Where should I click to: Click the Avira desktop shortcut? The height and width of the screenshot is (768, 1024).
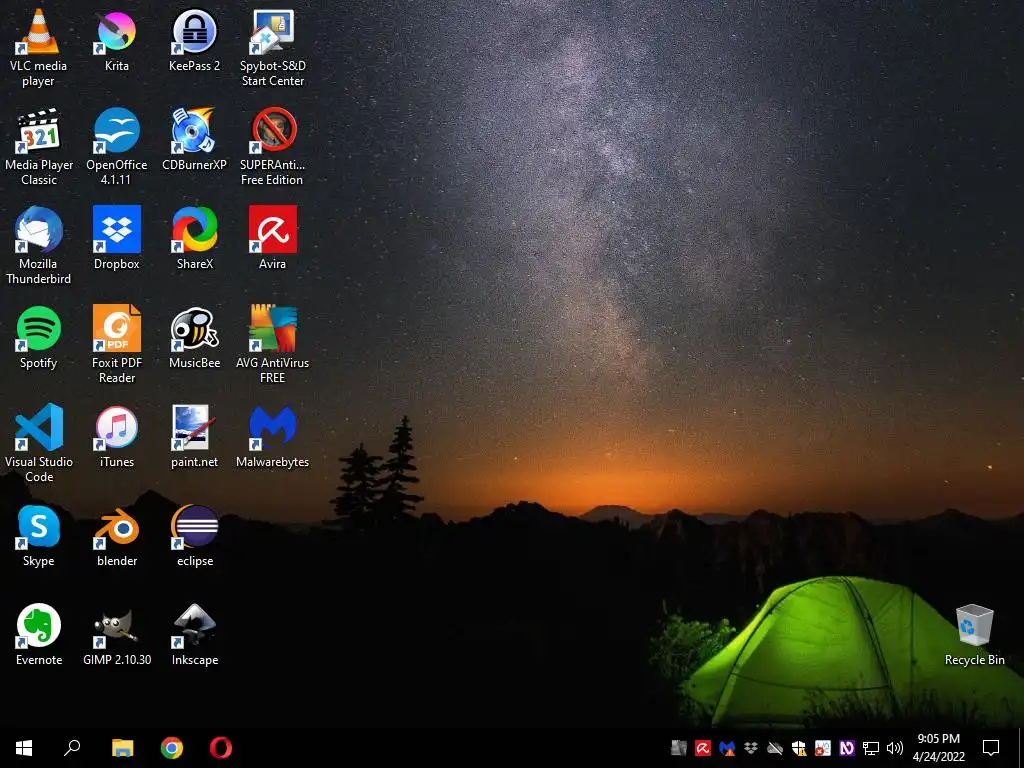[272, 238]
